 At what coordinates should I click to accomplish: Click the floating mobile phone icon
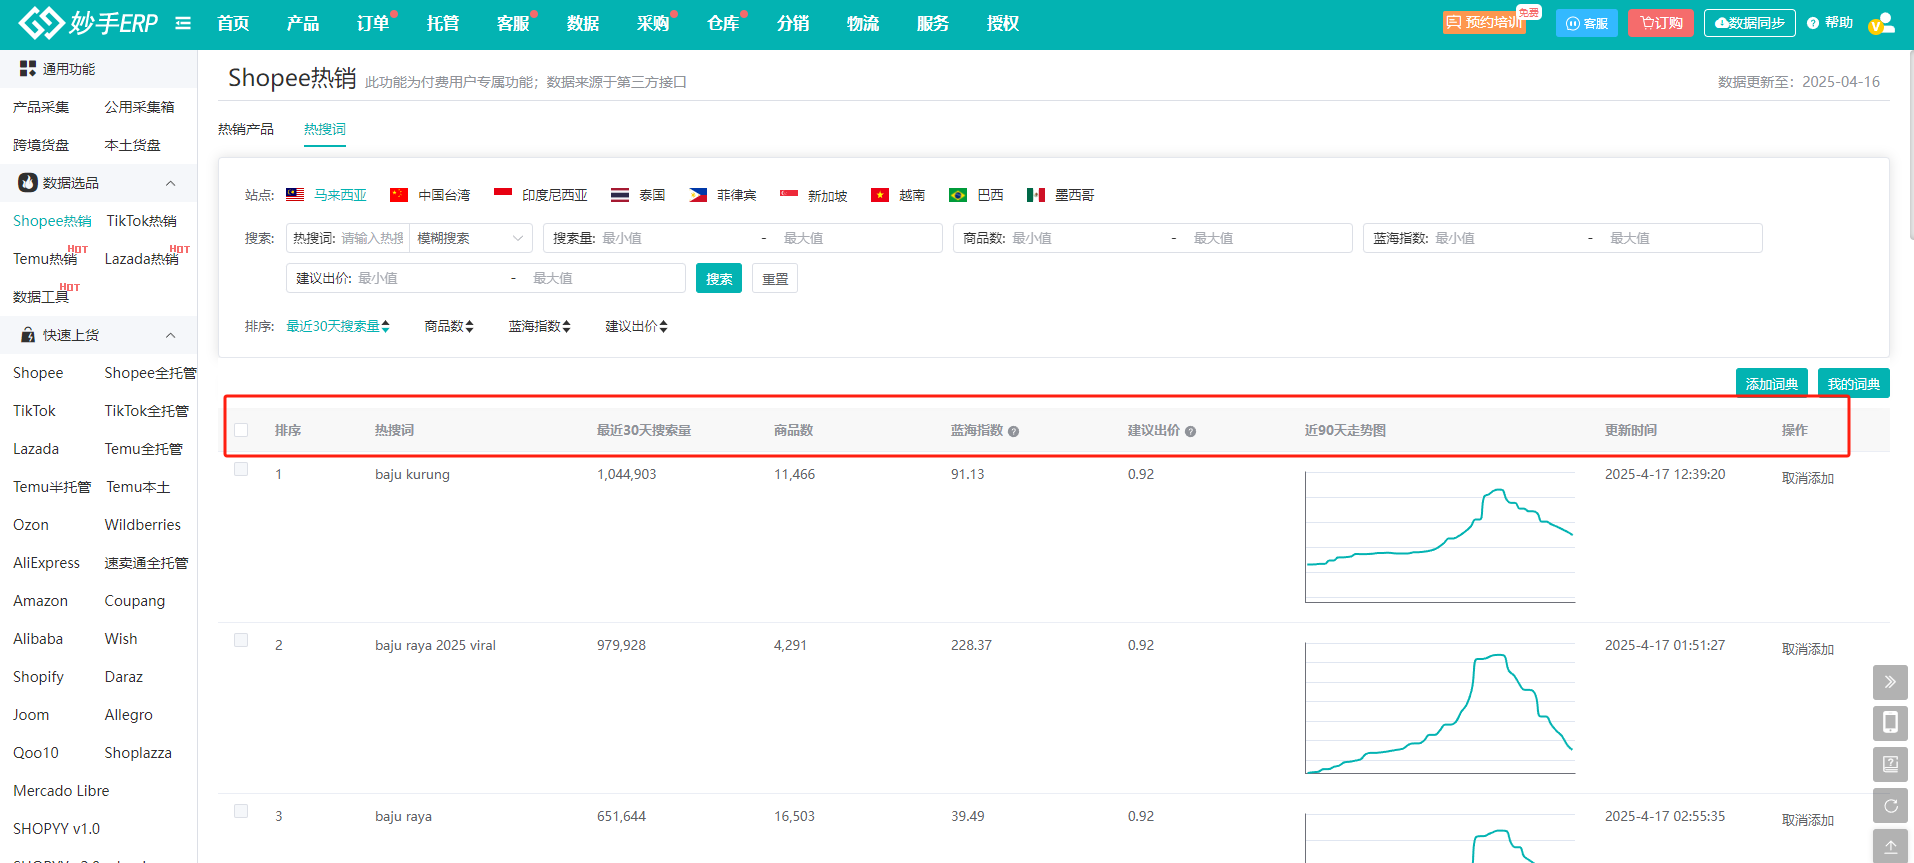pyautogui.click(x=1890, y=723)
